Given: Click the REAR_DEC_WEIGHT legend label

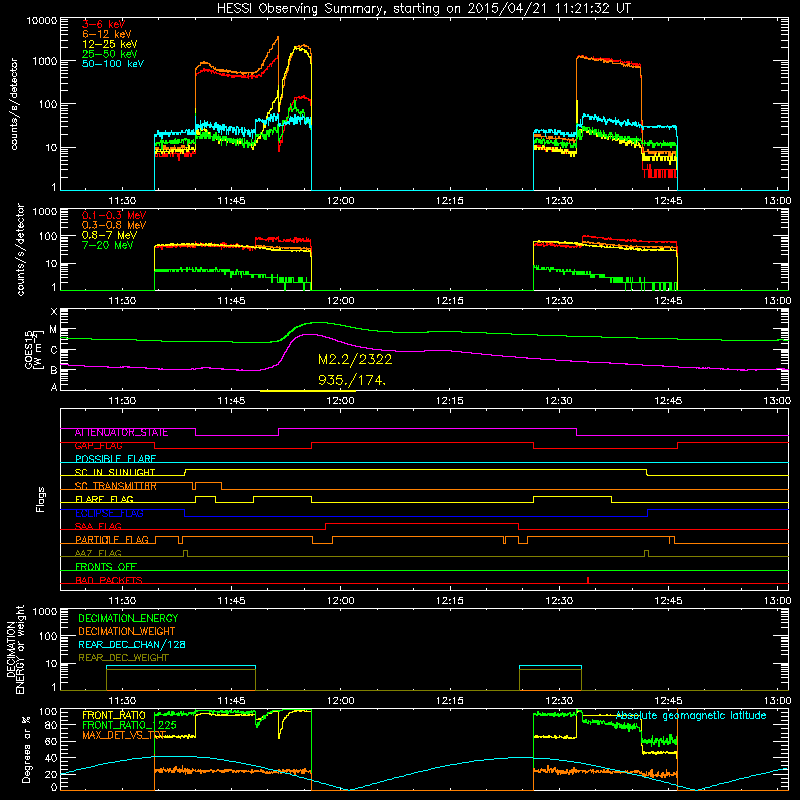Looking at the screenshot, I should (123, 658).
